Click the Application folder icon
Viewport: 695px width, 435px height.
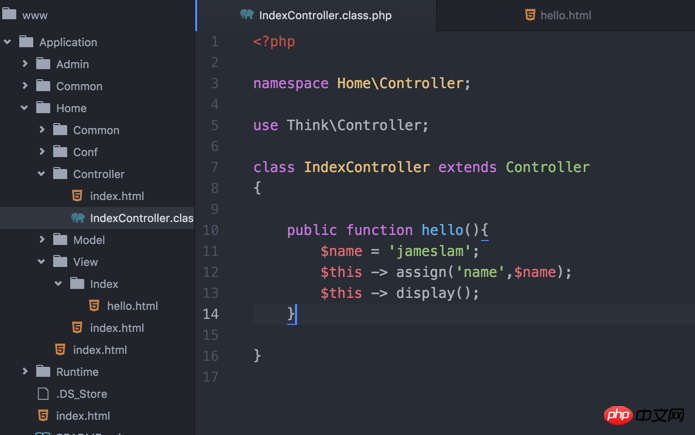tap(26, 42)
